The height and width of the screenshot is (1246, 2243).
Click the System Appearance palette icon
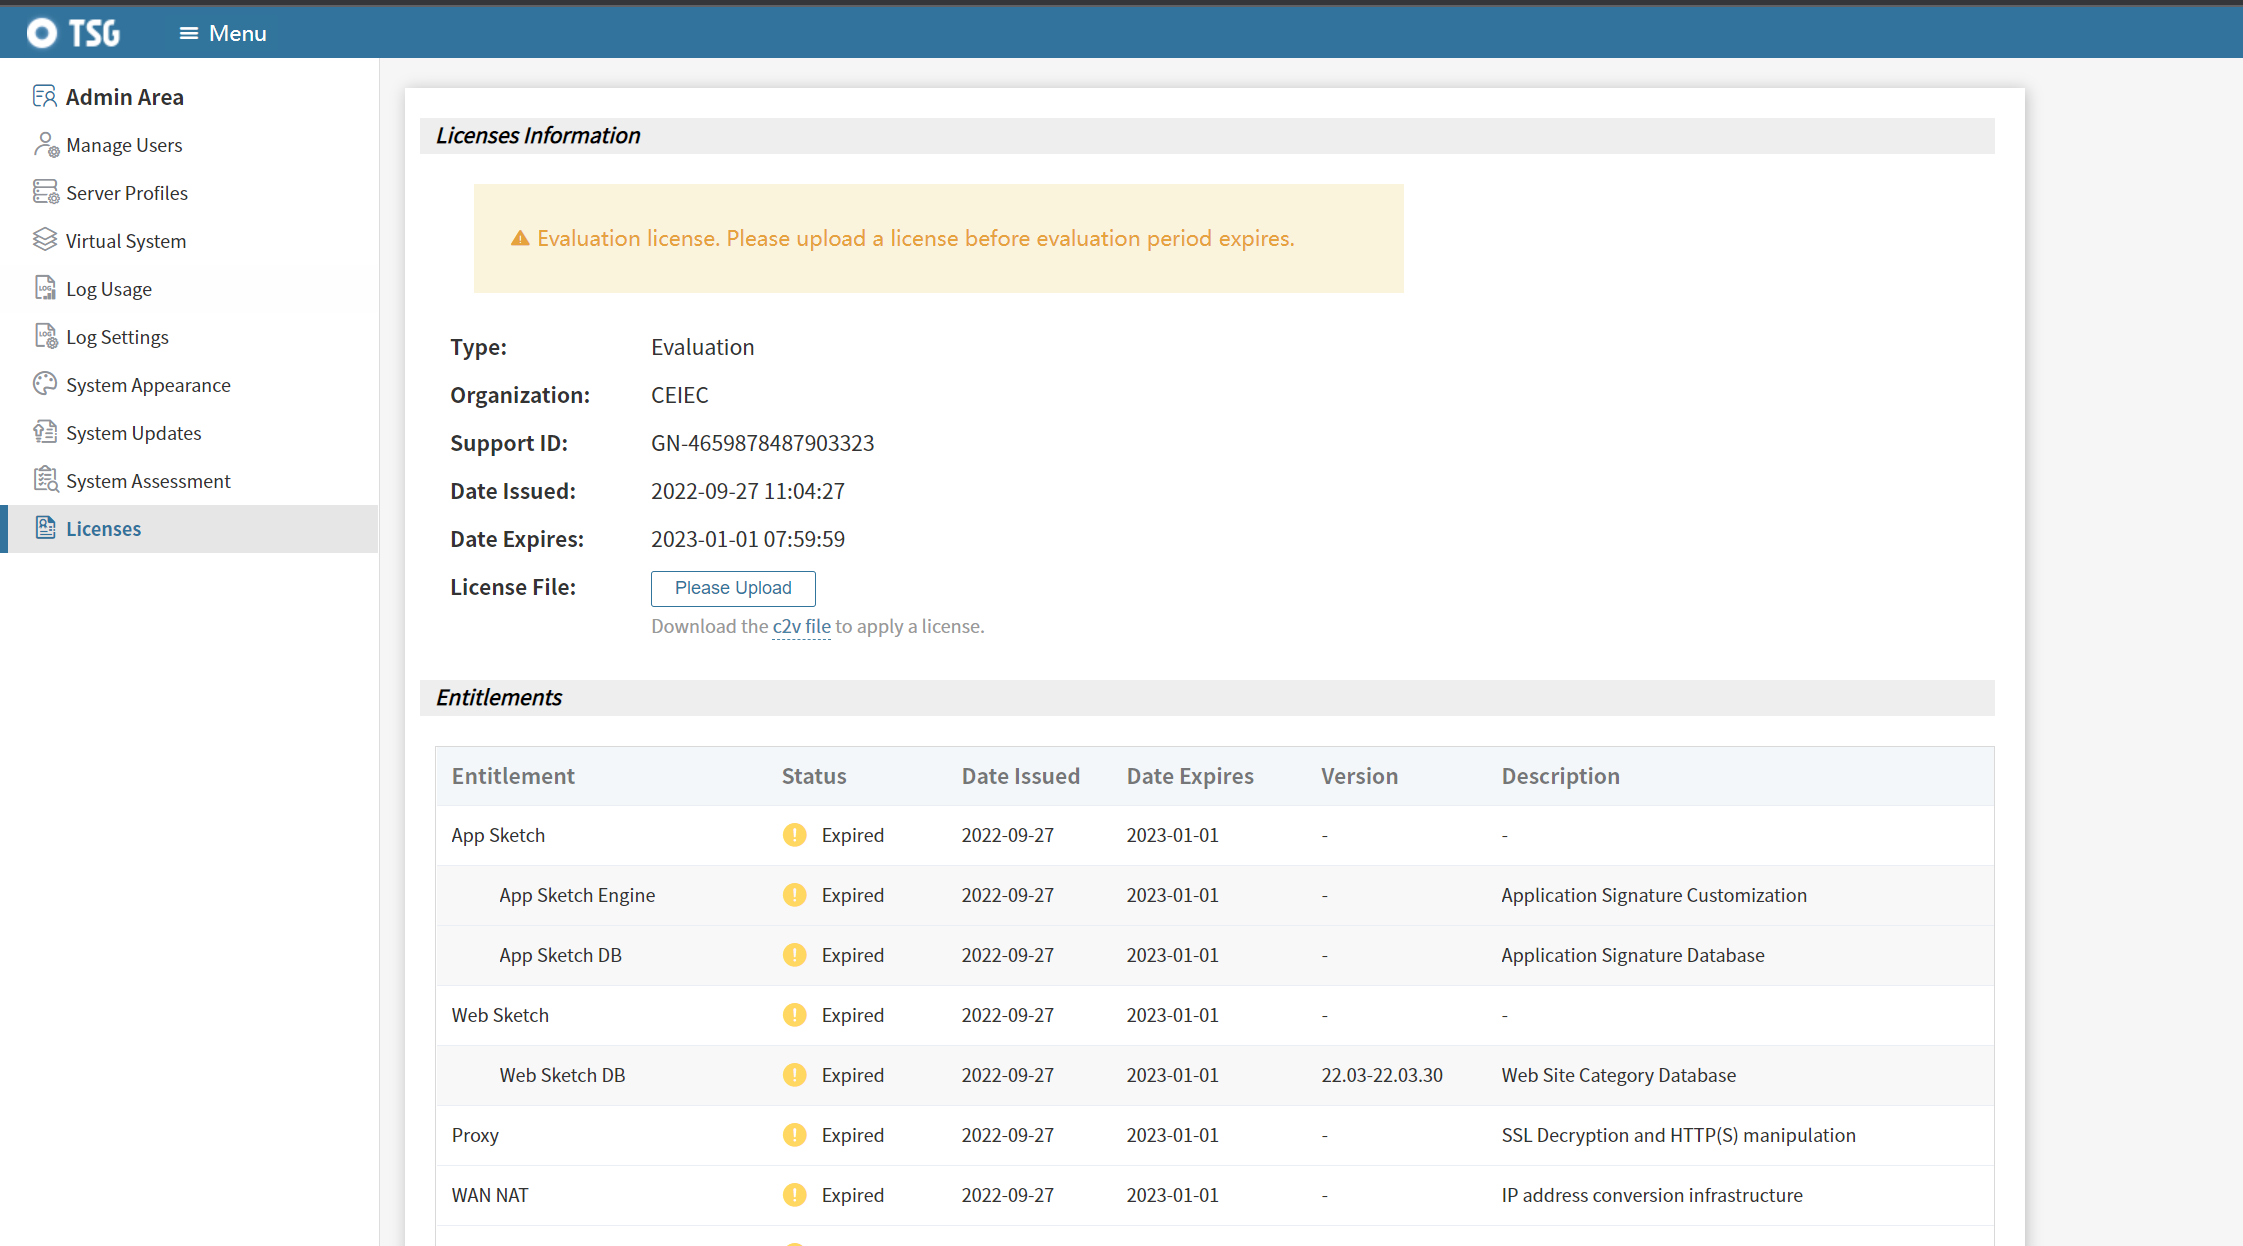tap(45, 384)
